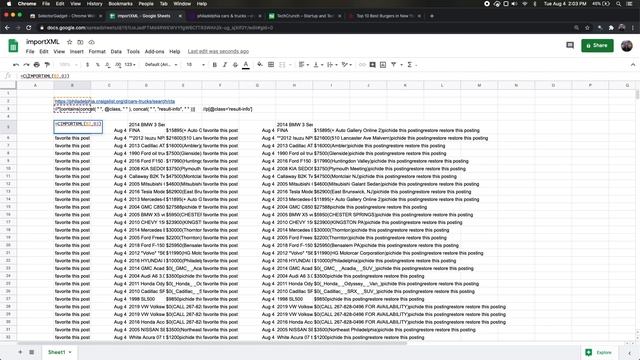
Task: Click the insert link icon
Action: pyautogui.click(x=362, y=64)
